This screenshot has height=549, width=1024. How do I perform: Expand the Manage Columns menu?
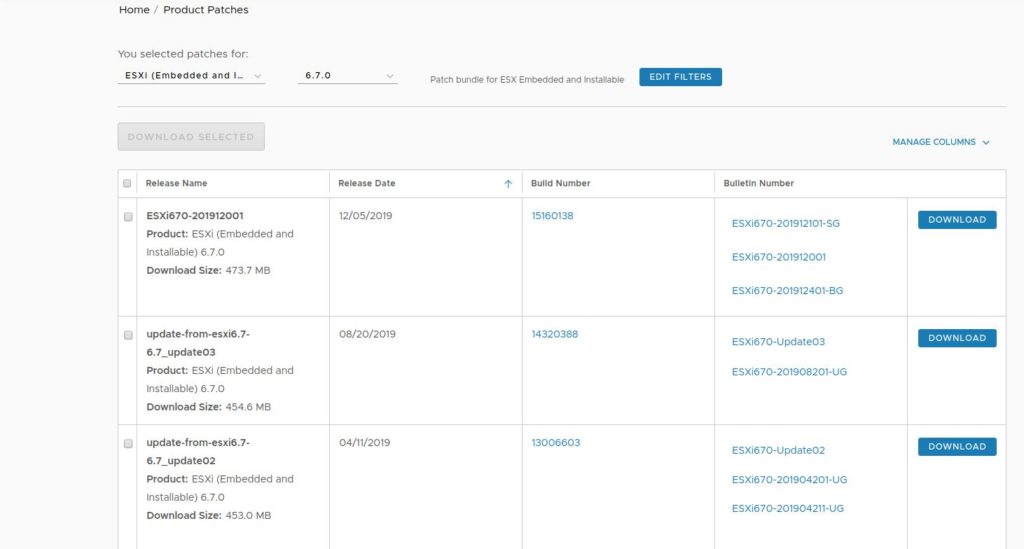pos(941,142)
